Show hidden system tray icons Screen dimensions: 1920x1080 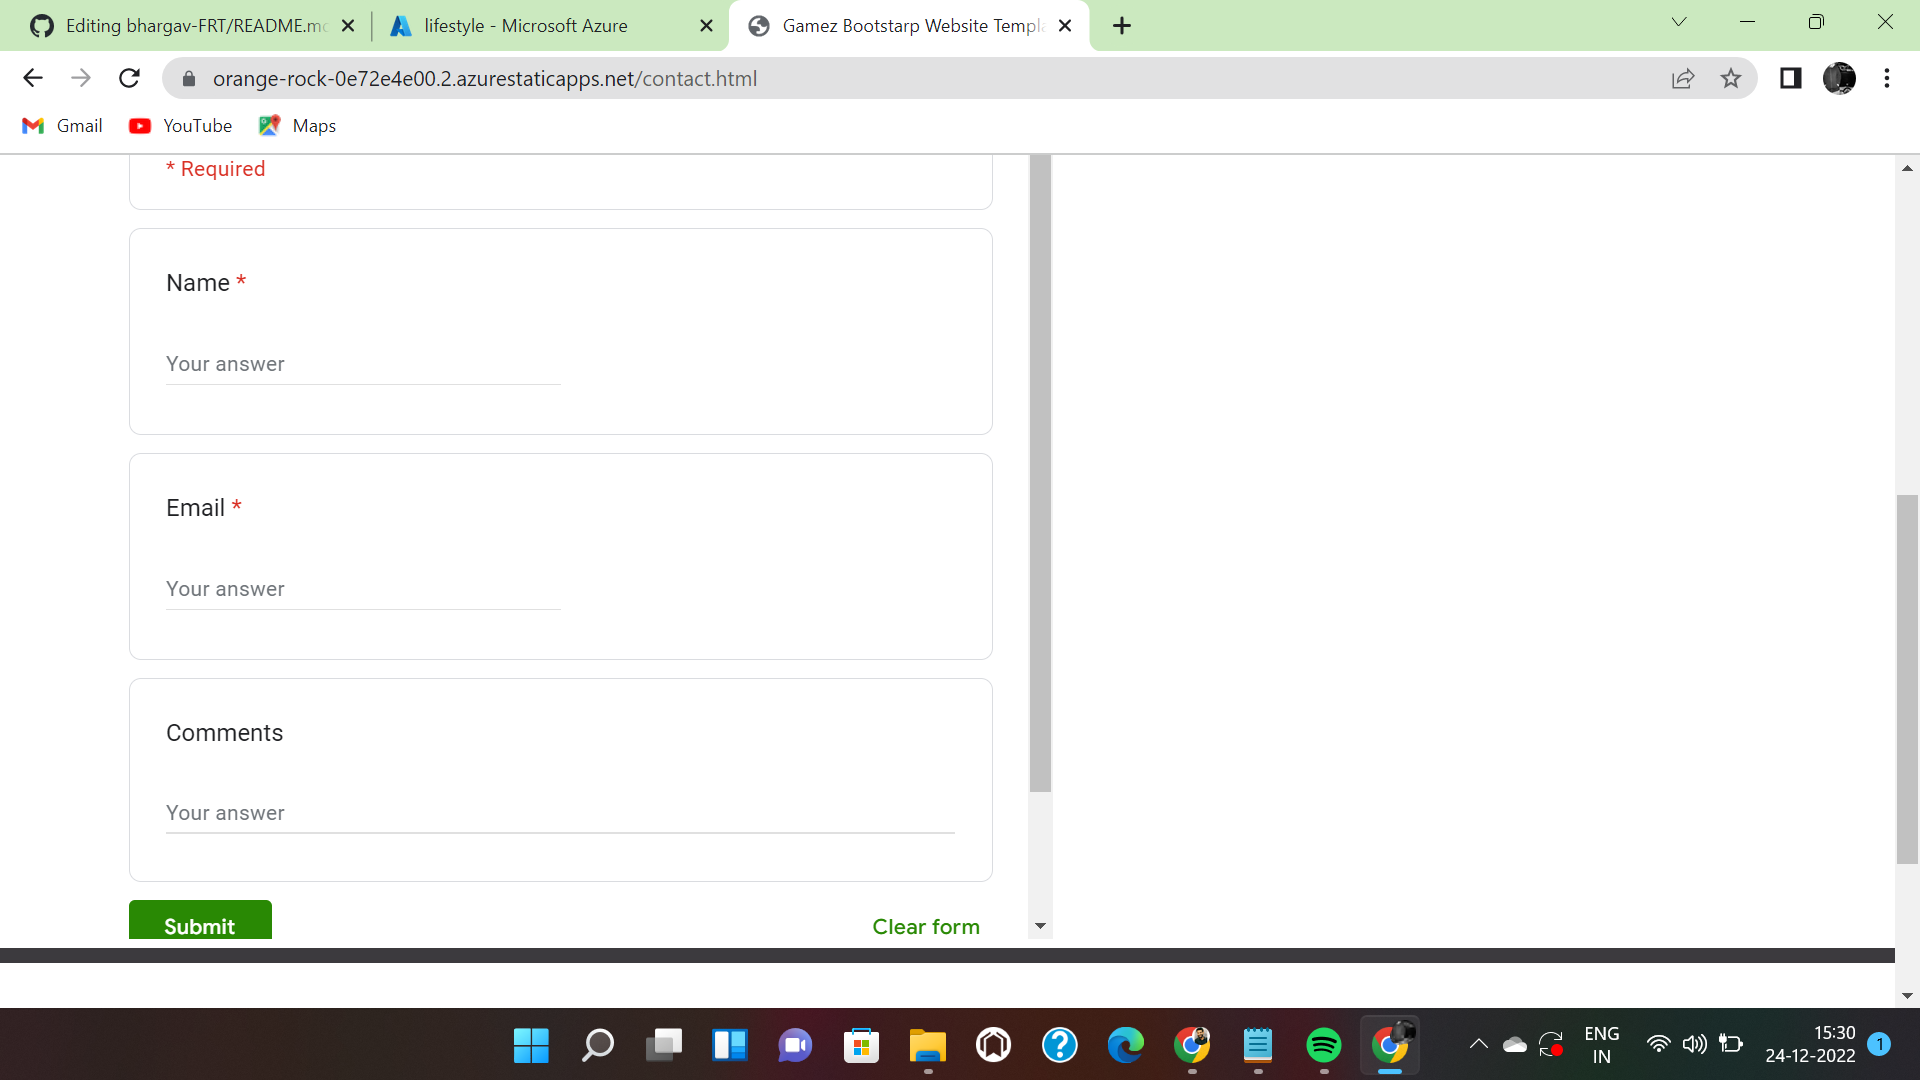1478,1045
